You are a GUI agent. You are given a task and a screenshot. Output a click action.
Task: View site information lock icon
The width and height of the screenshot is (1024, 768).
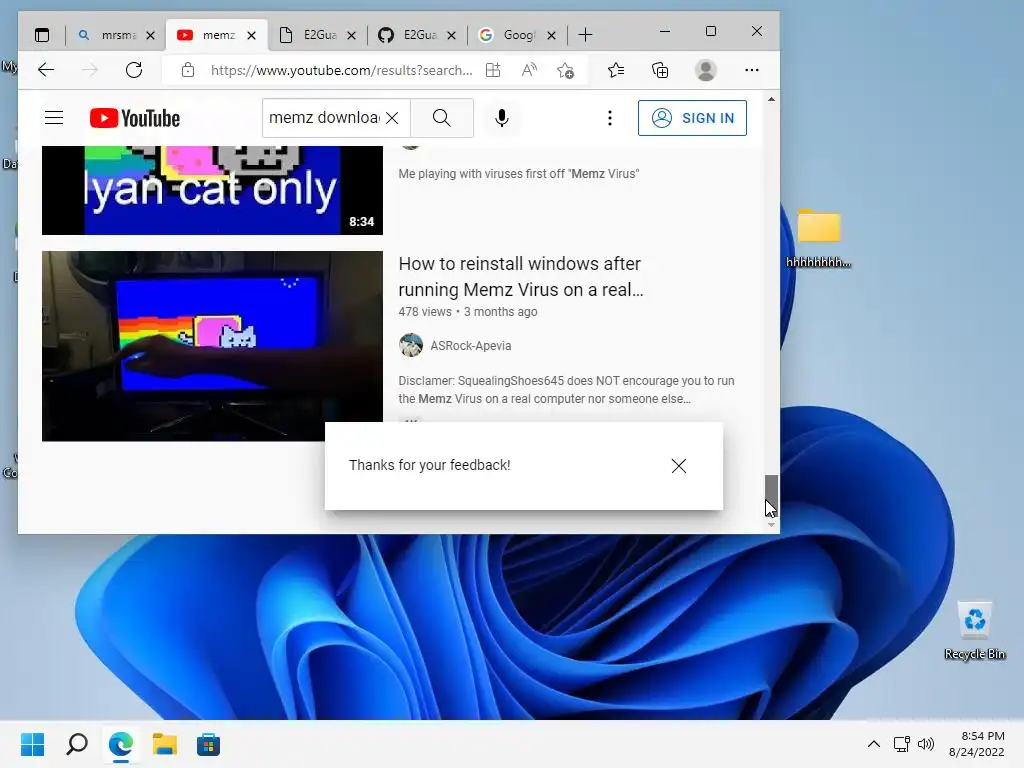coord(188,70)
